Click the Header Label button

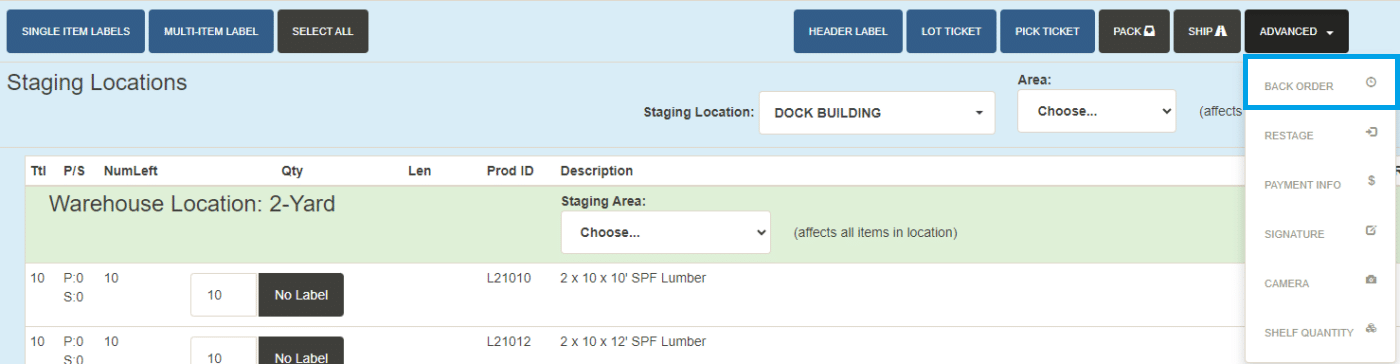[848, 31]
